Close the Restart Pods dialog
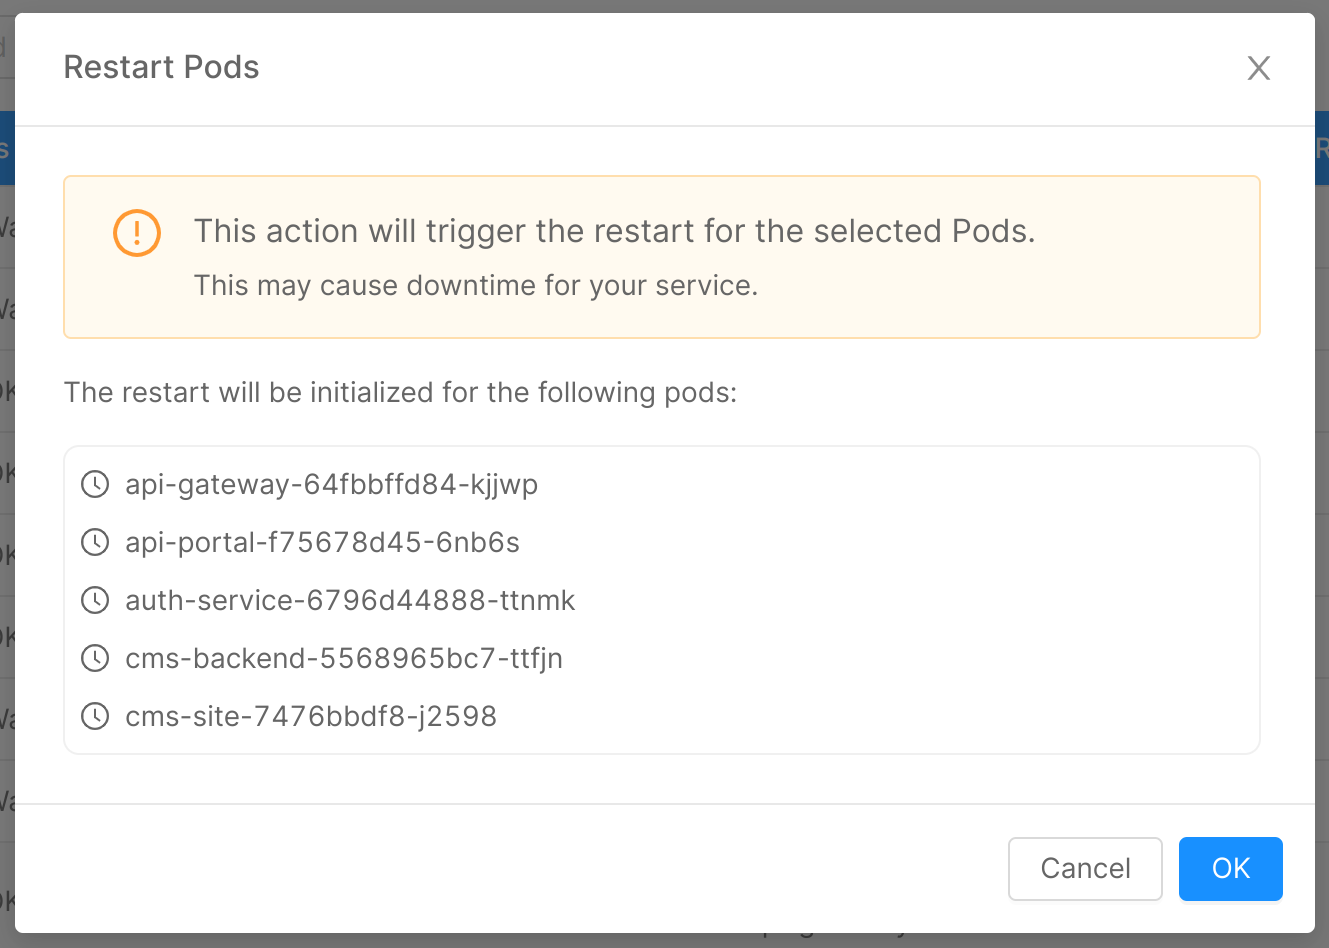Image resolution: width=1329 pixels, height=948 pixels. [x=1258, y=68]
